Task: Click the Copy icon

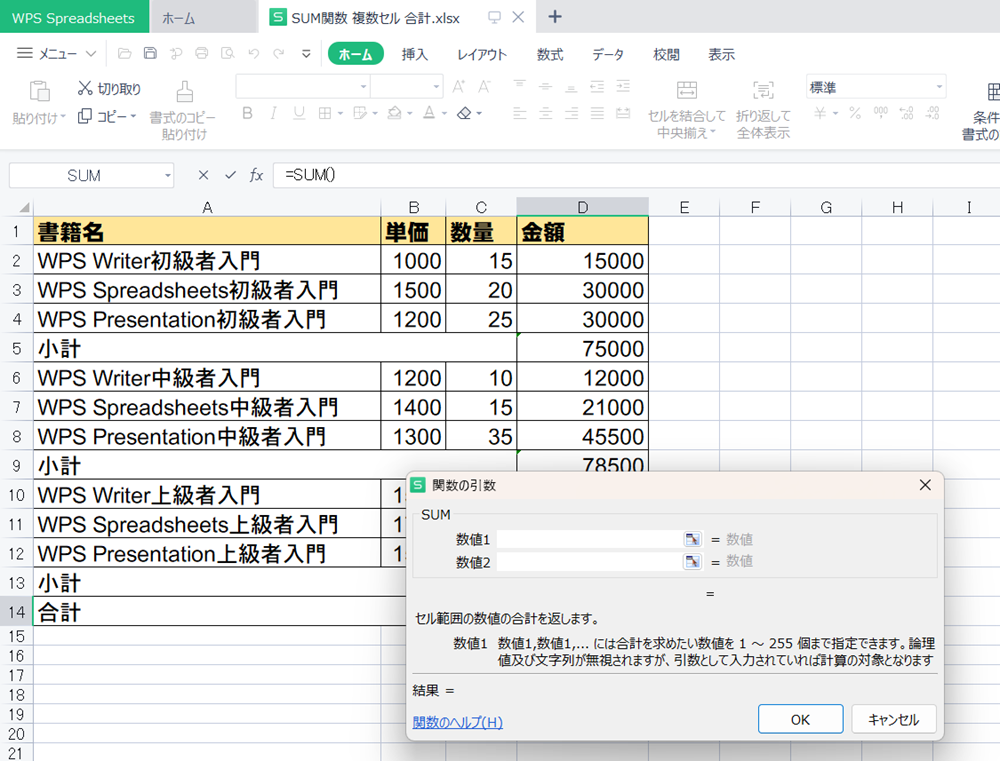Action: tap(85, 116)
